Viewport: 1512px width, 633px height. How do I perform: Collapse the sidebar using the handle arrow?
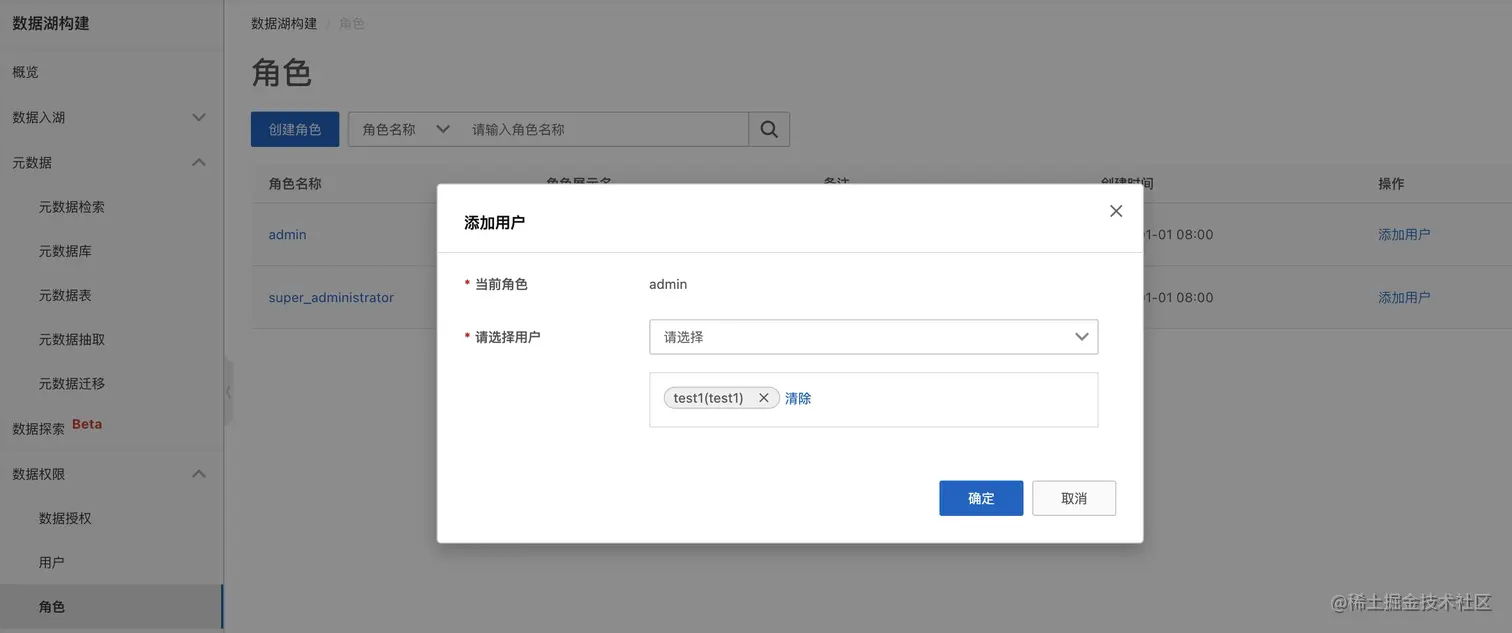(x=228, y=392)
